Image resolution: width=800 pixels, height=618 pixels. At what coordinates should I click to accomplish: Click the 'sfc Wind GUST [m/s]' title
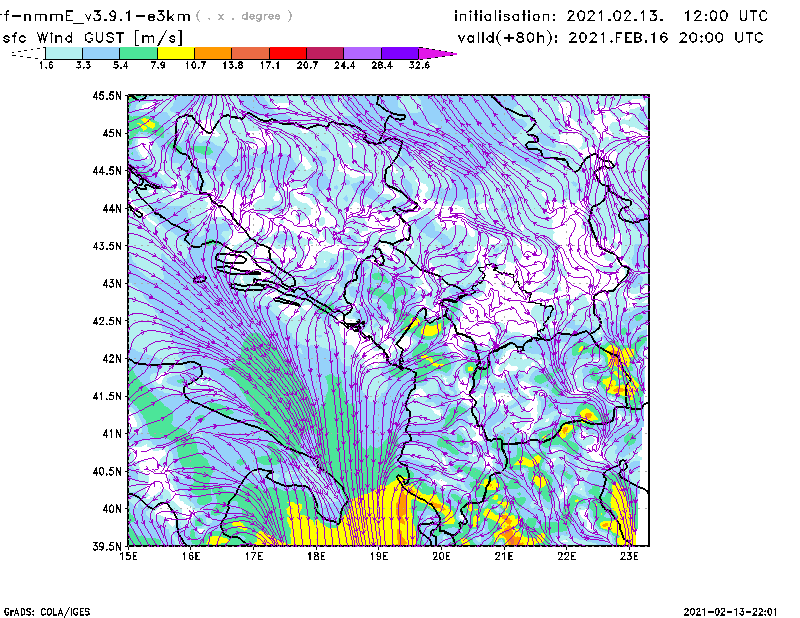(92, 38)
